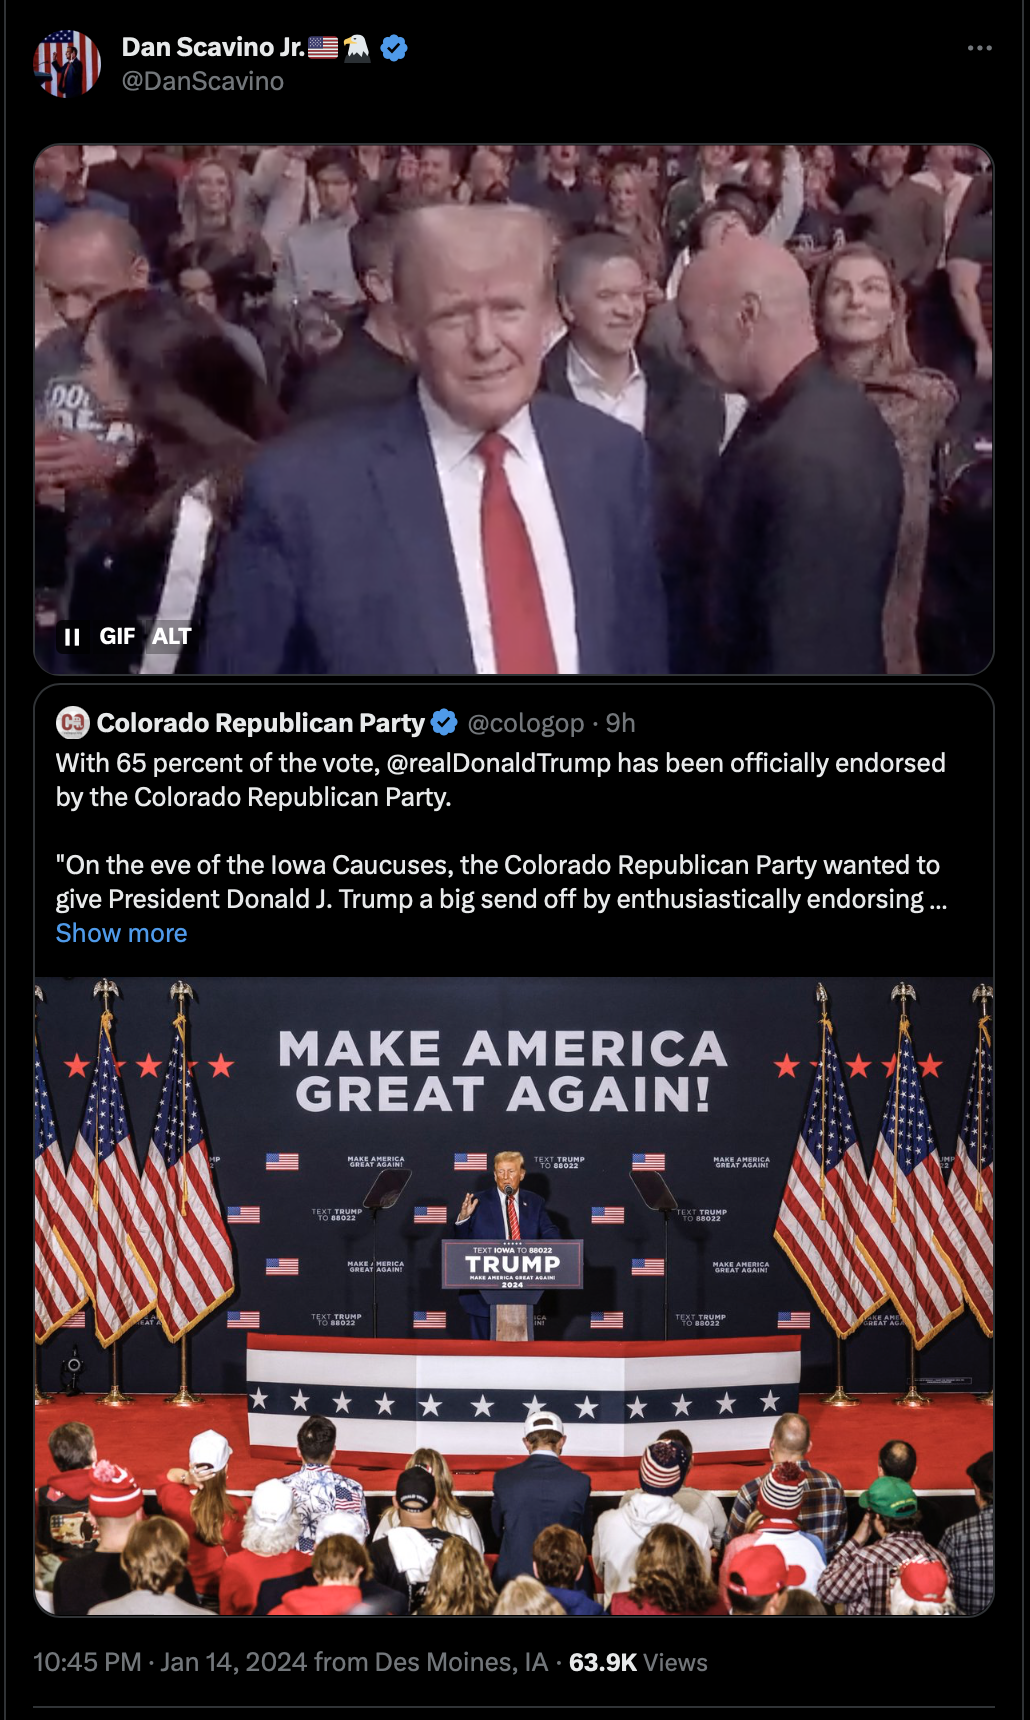Click the eagle emoji next to the name
This screenshot has height=1720, width=1030.
[x=357, y=47]
